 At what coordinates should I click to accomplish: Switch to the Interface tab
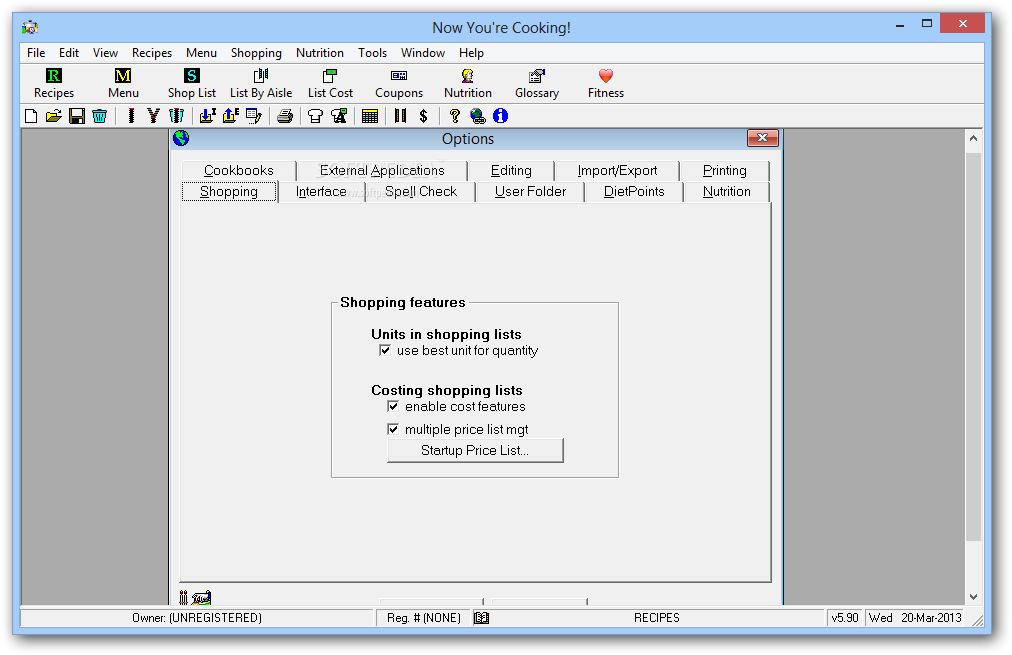pyautogui.click(x=321, y=192)
